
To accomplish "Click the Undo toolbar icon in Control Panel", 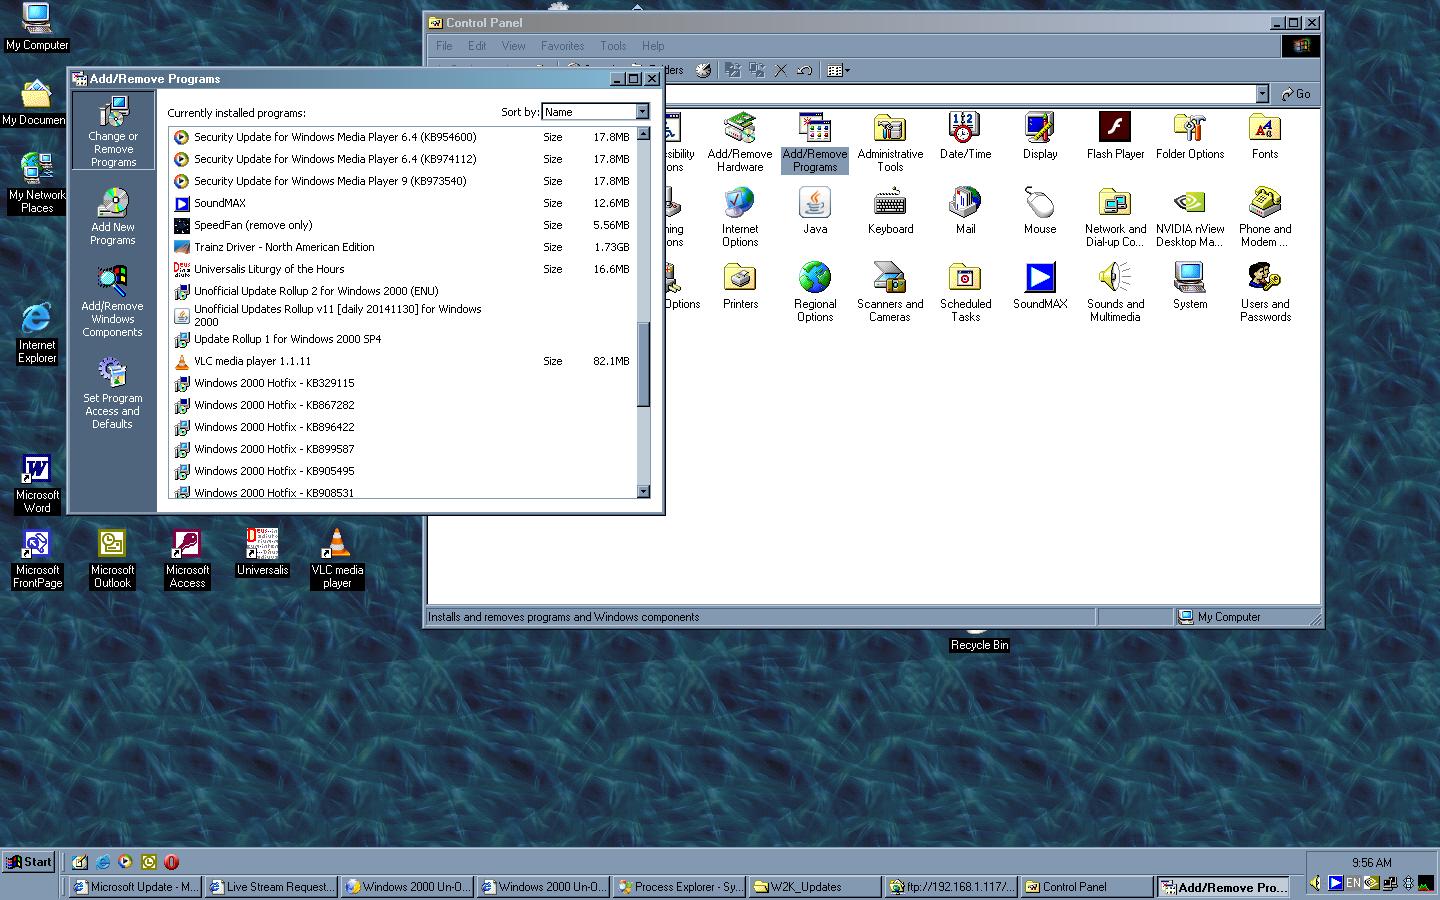I will [x=804, y=70].
